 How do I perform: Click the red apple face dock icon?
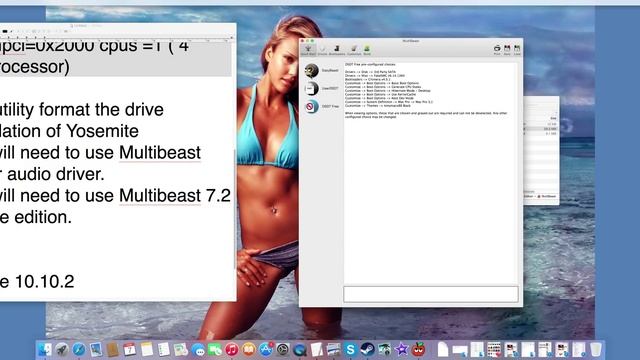coord(418,349)
